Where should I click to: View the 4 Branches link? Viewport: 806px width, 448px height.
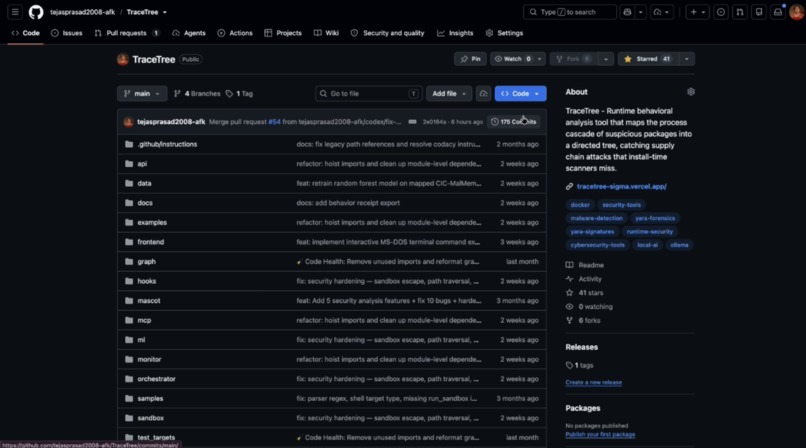tap(197, 94)
